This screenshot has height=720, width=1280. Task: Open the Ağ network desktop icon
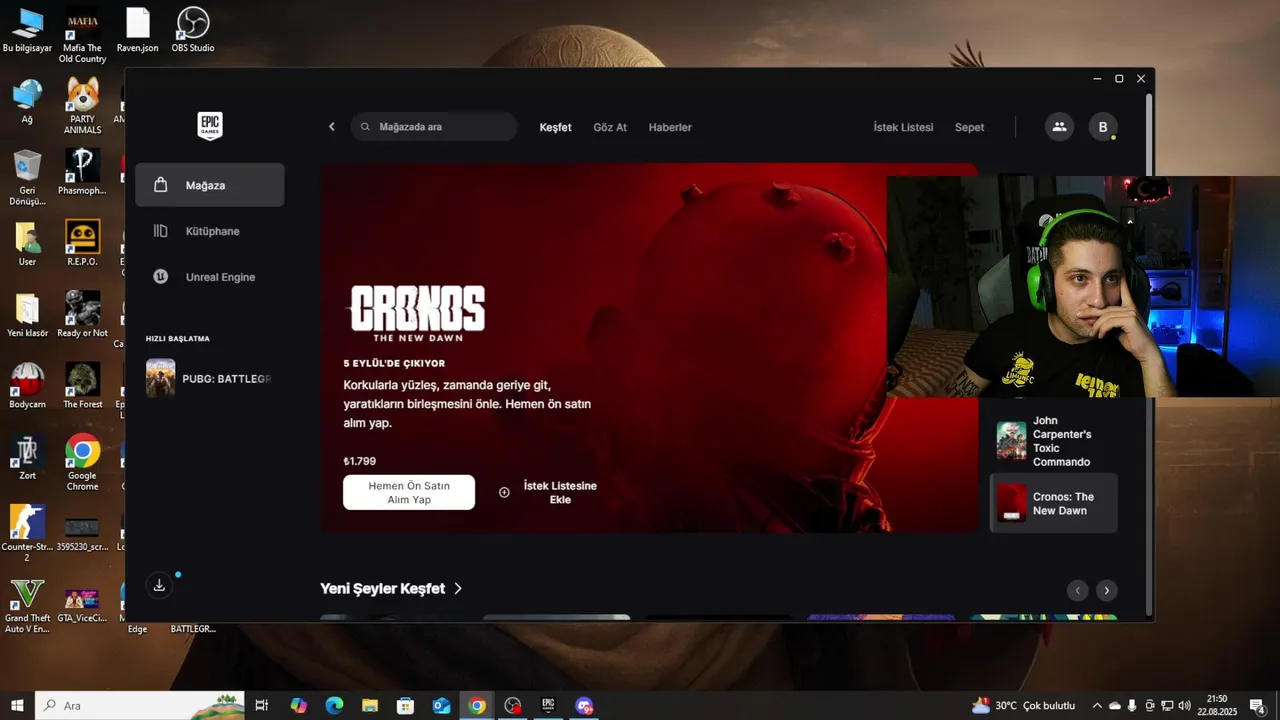tap(27, 101)
